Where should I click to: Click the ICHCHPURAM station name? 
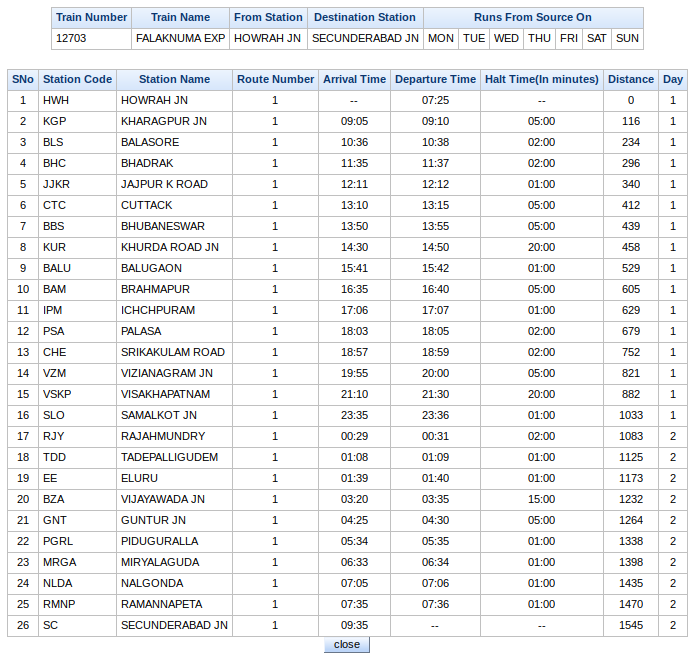click(158, 310)
